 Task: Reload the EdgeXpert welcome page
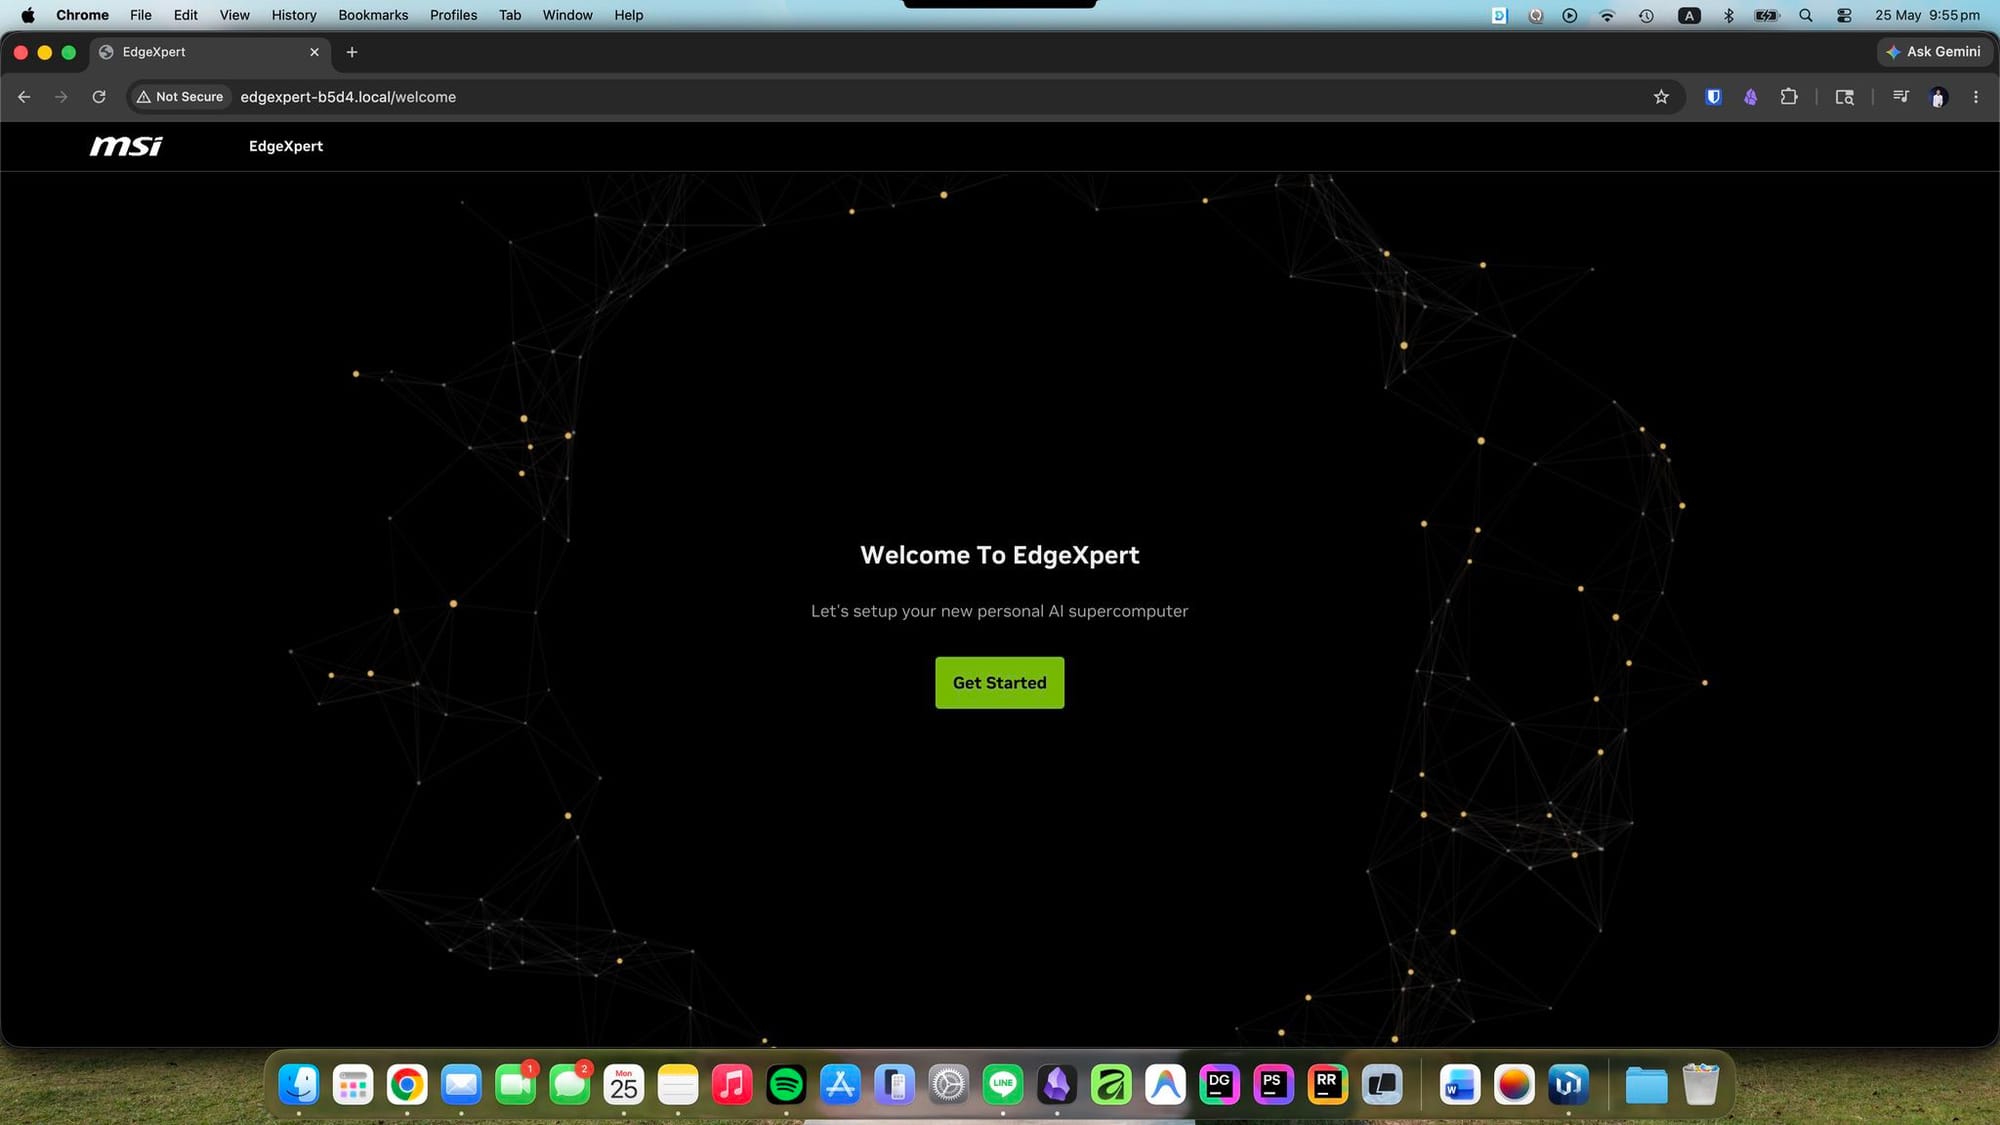pyautogui.click(x=99, y=97)
